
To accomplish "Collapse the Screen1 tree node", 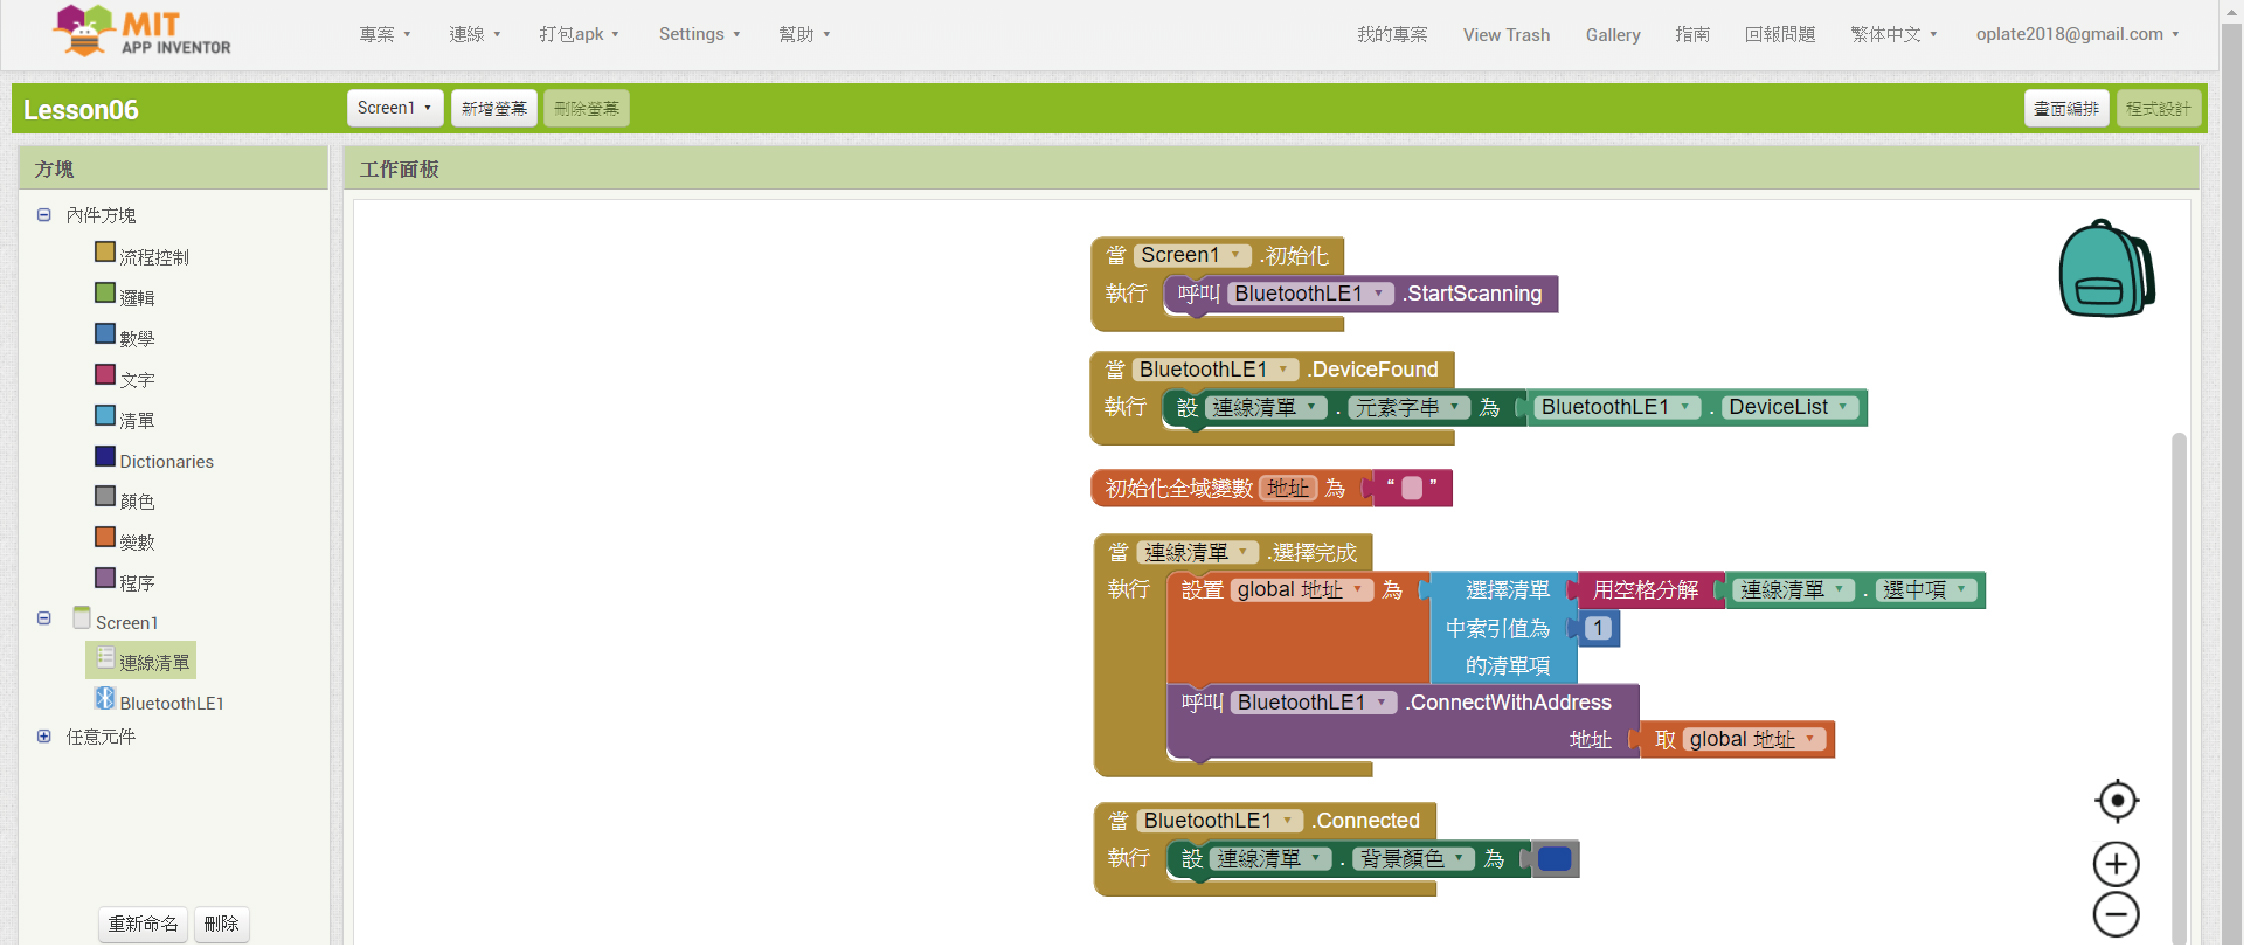I will tap(44, 618).
